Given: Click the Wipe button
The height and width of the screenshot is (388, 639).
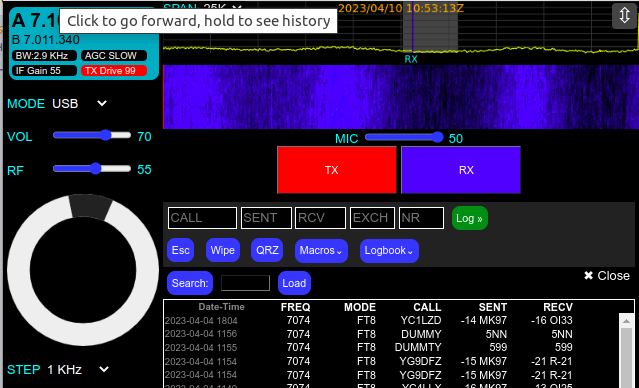Looking at the screenshot, I should [223, 250].
